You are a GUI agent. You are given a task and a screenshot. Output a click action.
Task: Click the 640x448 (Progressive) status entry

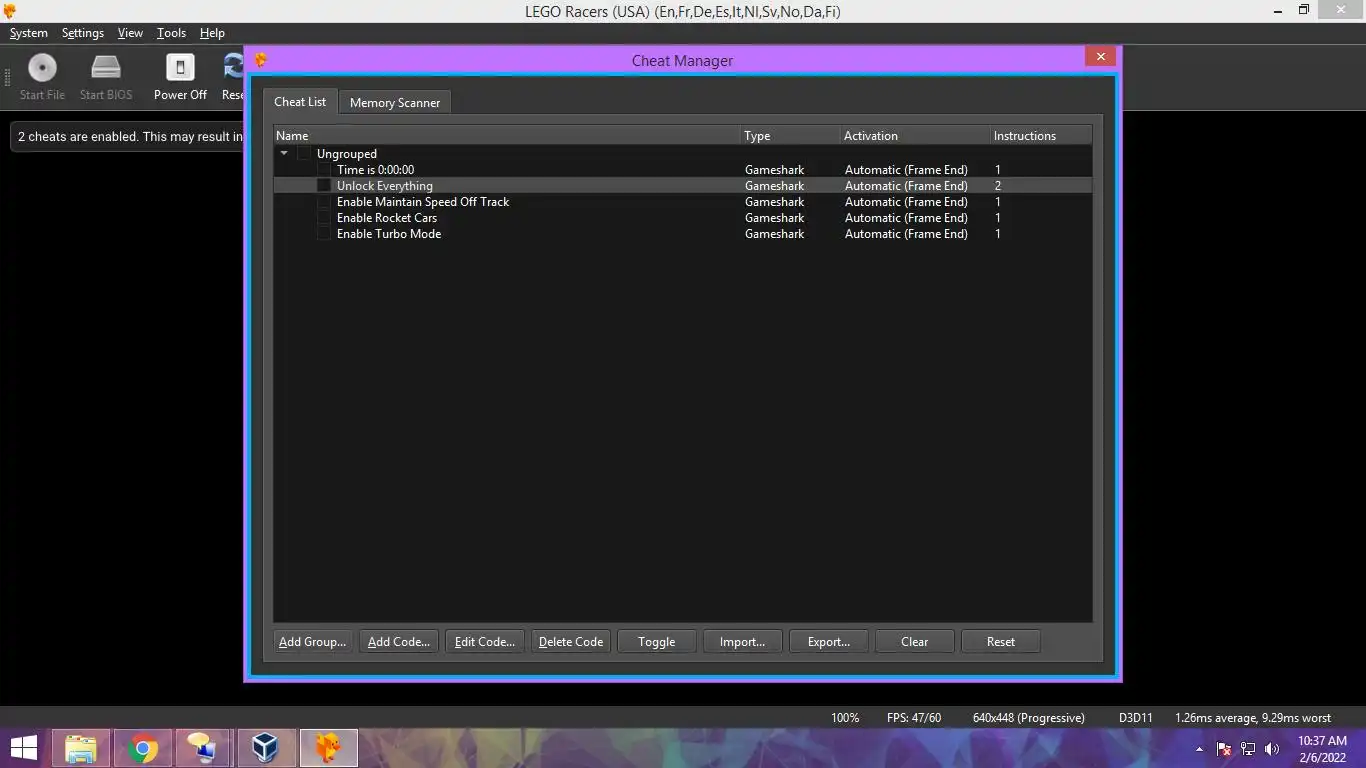pyautogui.click(x=1028, y=718)
